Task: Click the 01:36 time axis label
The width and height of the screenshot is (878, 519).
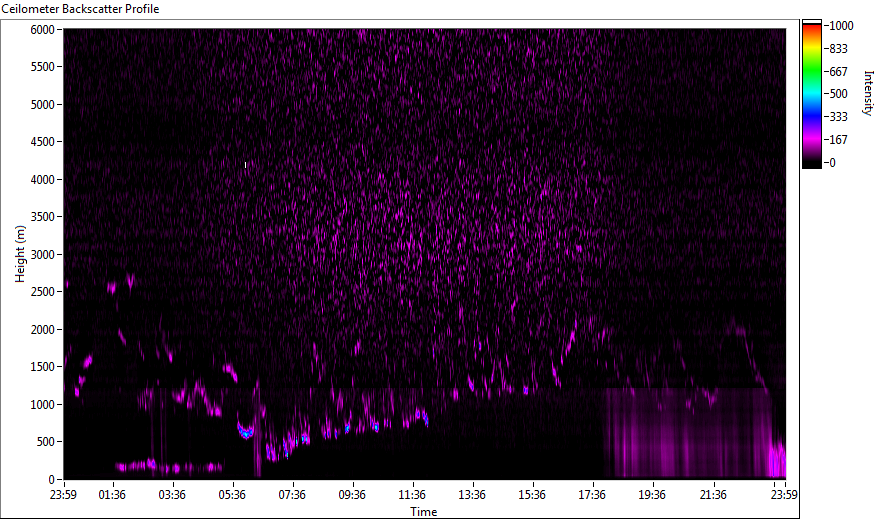Action: [x=112, y=495]
